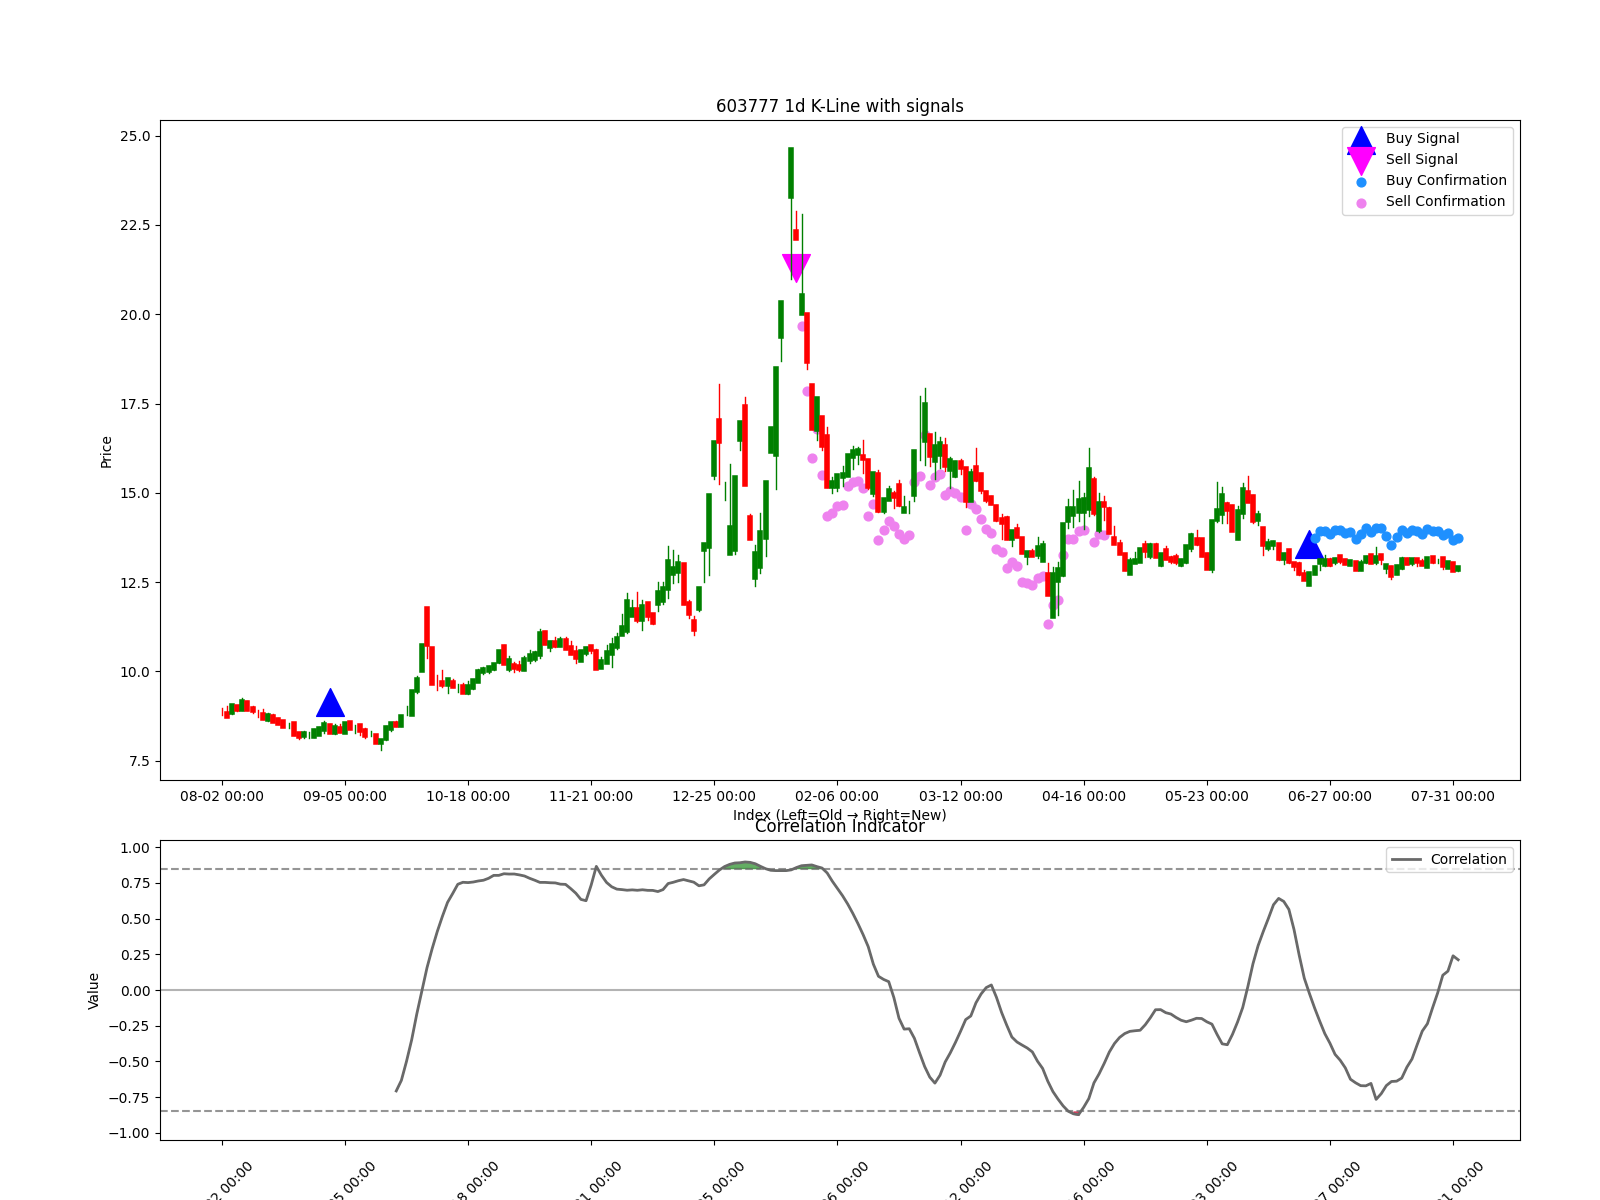Click the "Value" y-axis label

pos(94,991)
